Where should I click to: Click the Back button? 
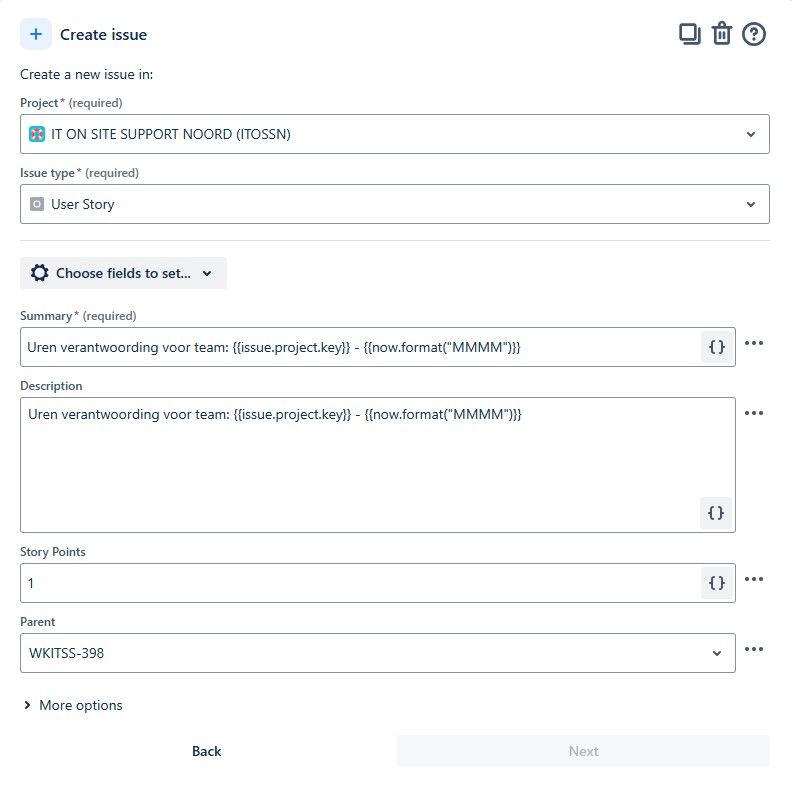tap(207, 751)
